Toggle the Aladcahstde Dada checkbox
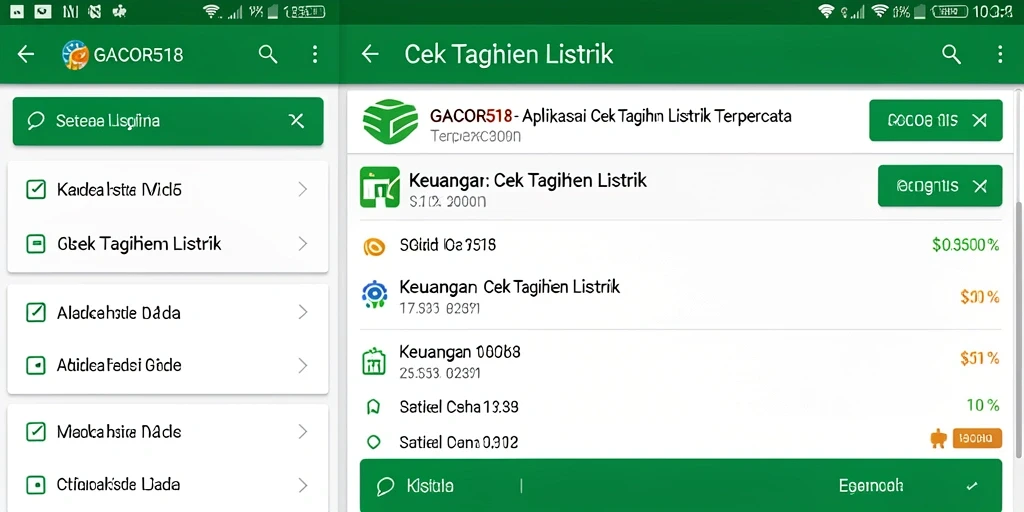 [35, 313]
